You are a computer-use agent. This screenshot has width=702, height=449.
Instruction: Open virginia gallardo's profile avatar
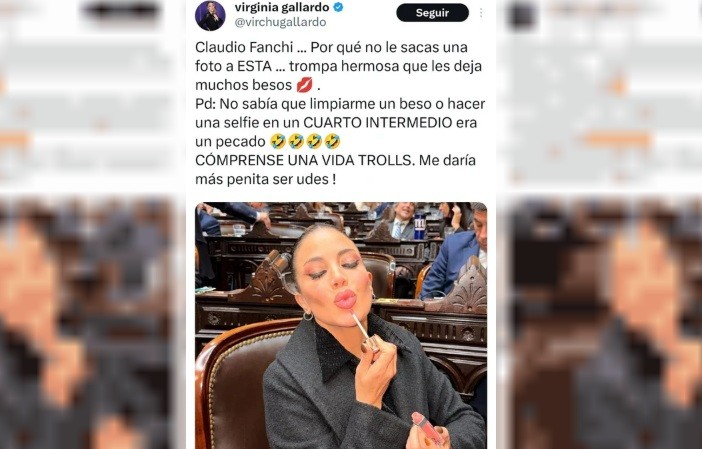(x=210, y=15)
